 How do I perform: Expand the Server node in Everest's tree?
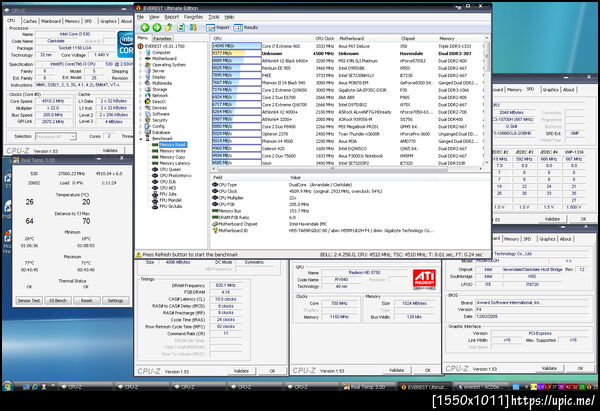[x=141, y=71]
